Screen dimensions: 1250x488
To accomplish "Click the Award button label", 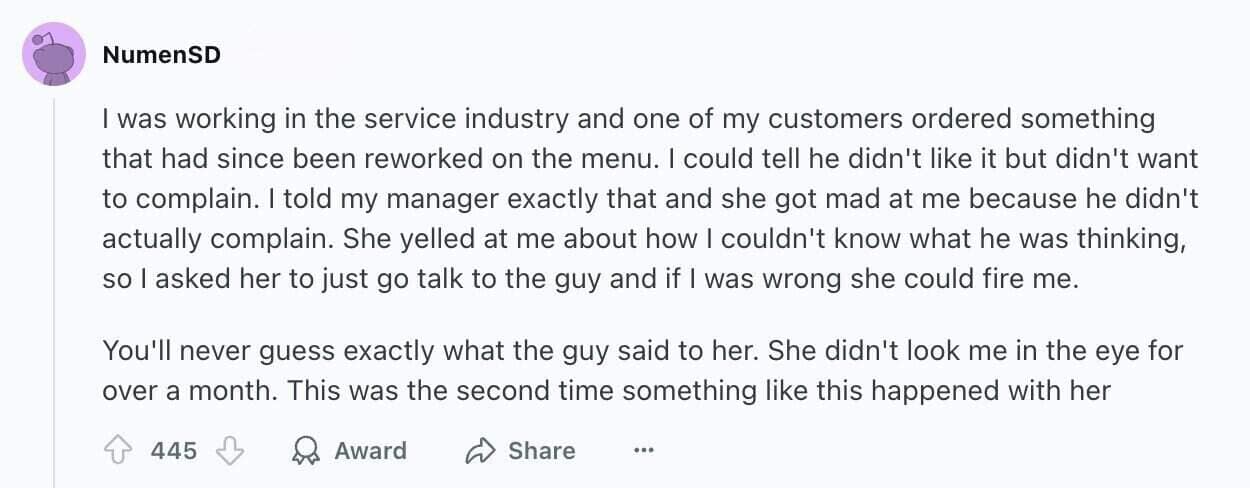I will (370, 451).
